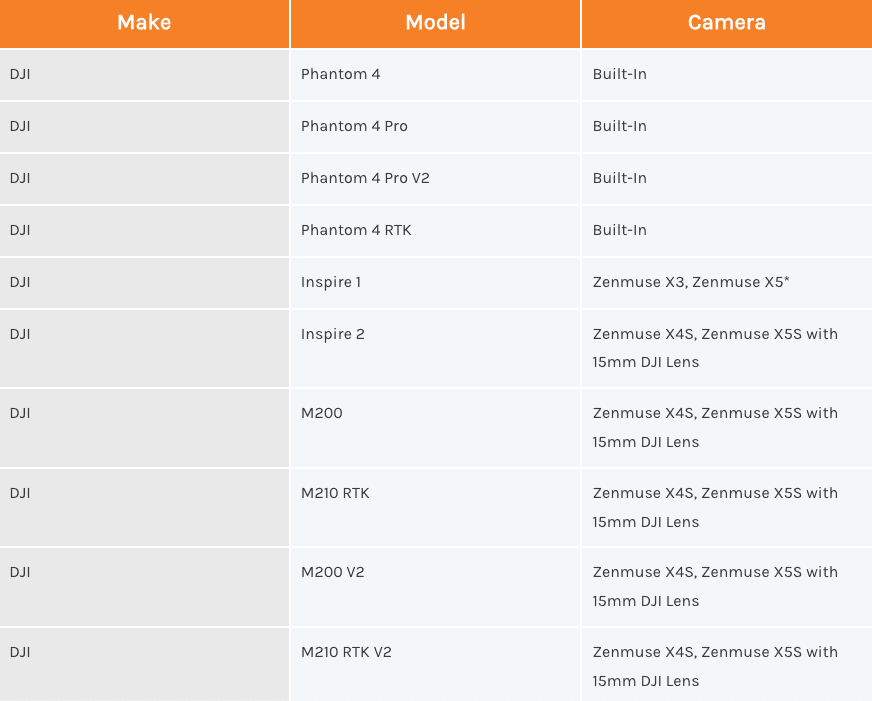The width and height of the screenshot is (872, 701).
Task: Select the Inspire 2 model cell
Action: coord(435,348)
